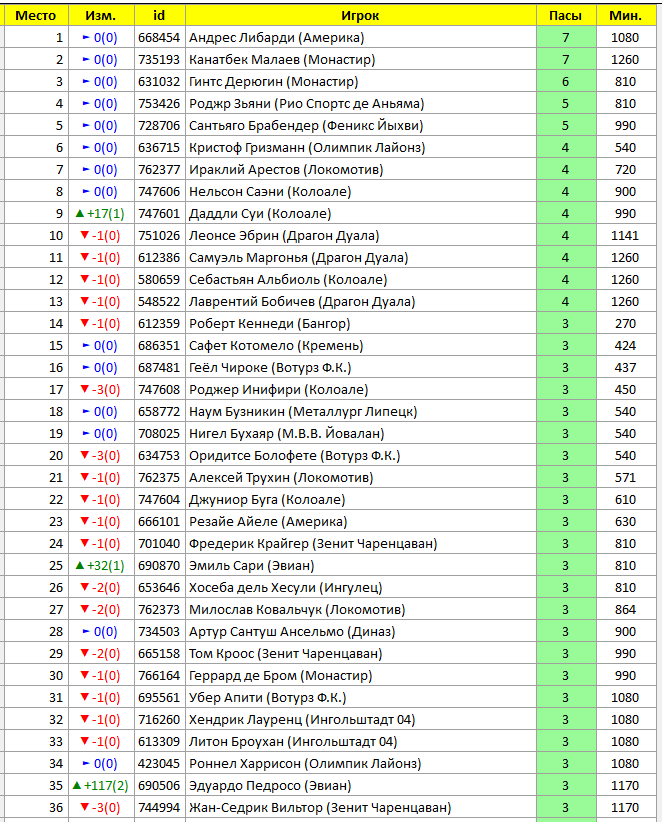Image resolution: width=662 pixels, height=822 pixels.
Task: Select Литон Броухан (Ингольштадт 04)
Action: coord(361,742)
